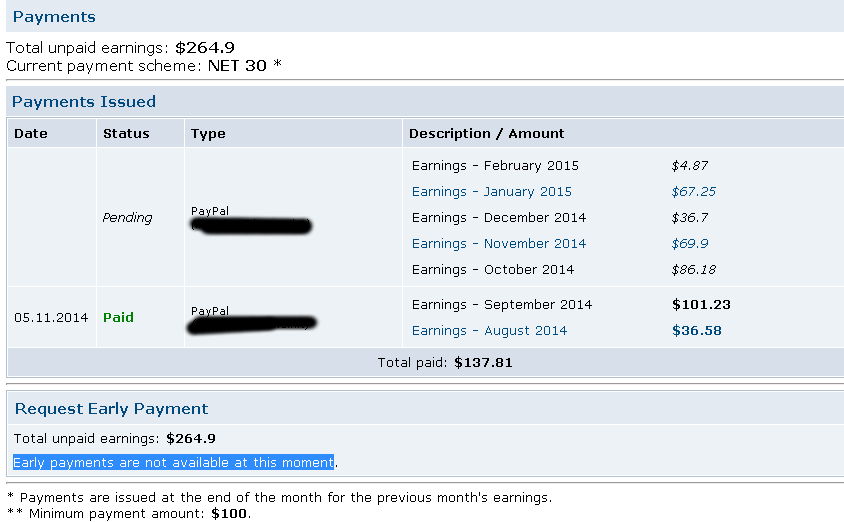Click the Payments title heading

[x=54, y=17]
